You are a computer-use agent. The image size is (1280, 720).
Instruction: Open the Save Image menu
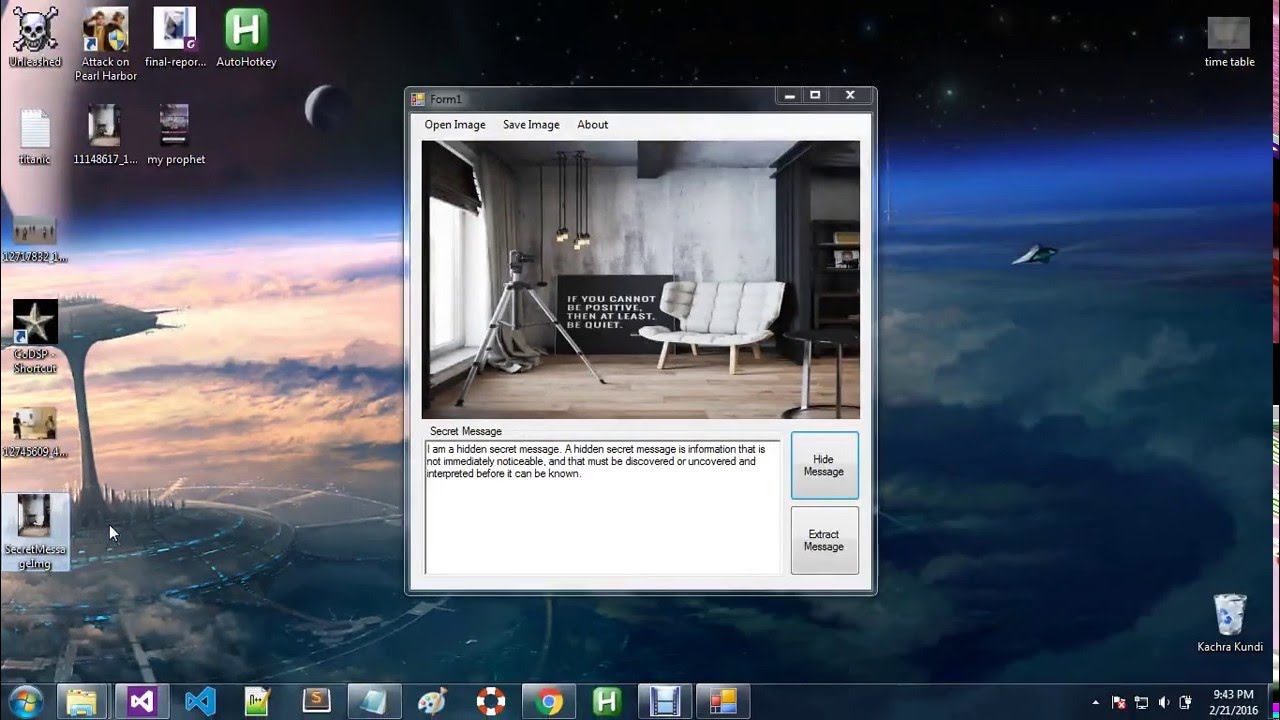[x=531, y=125]
